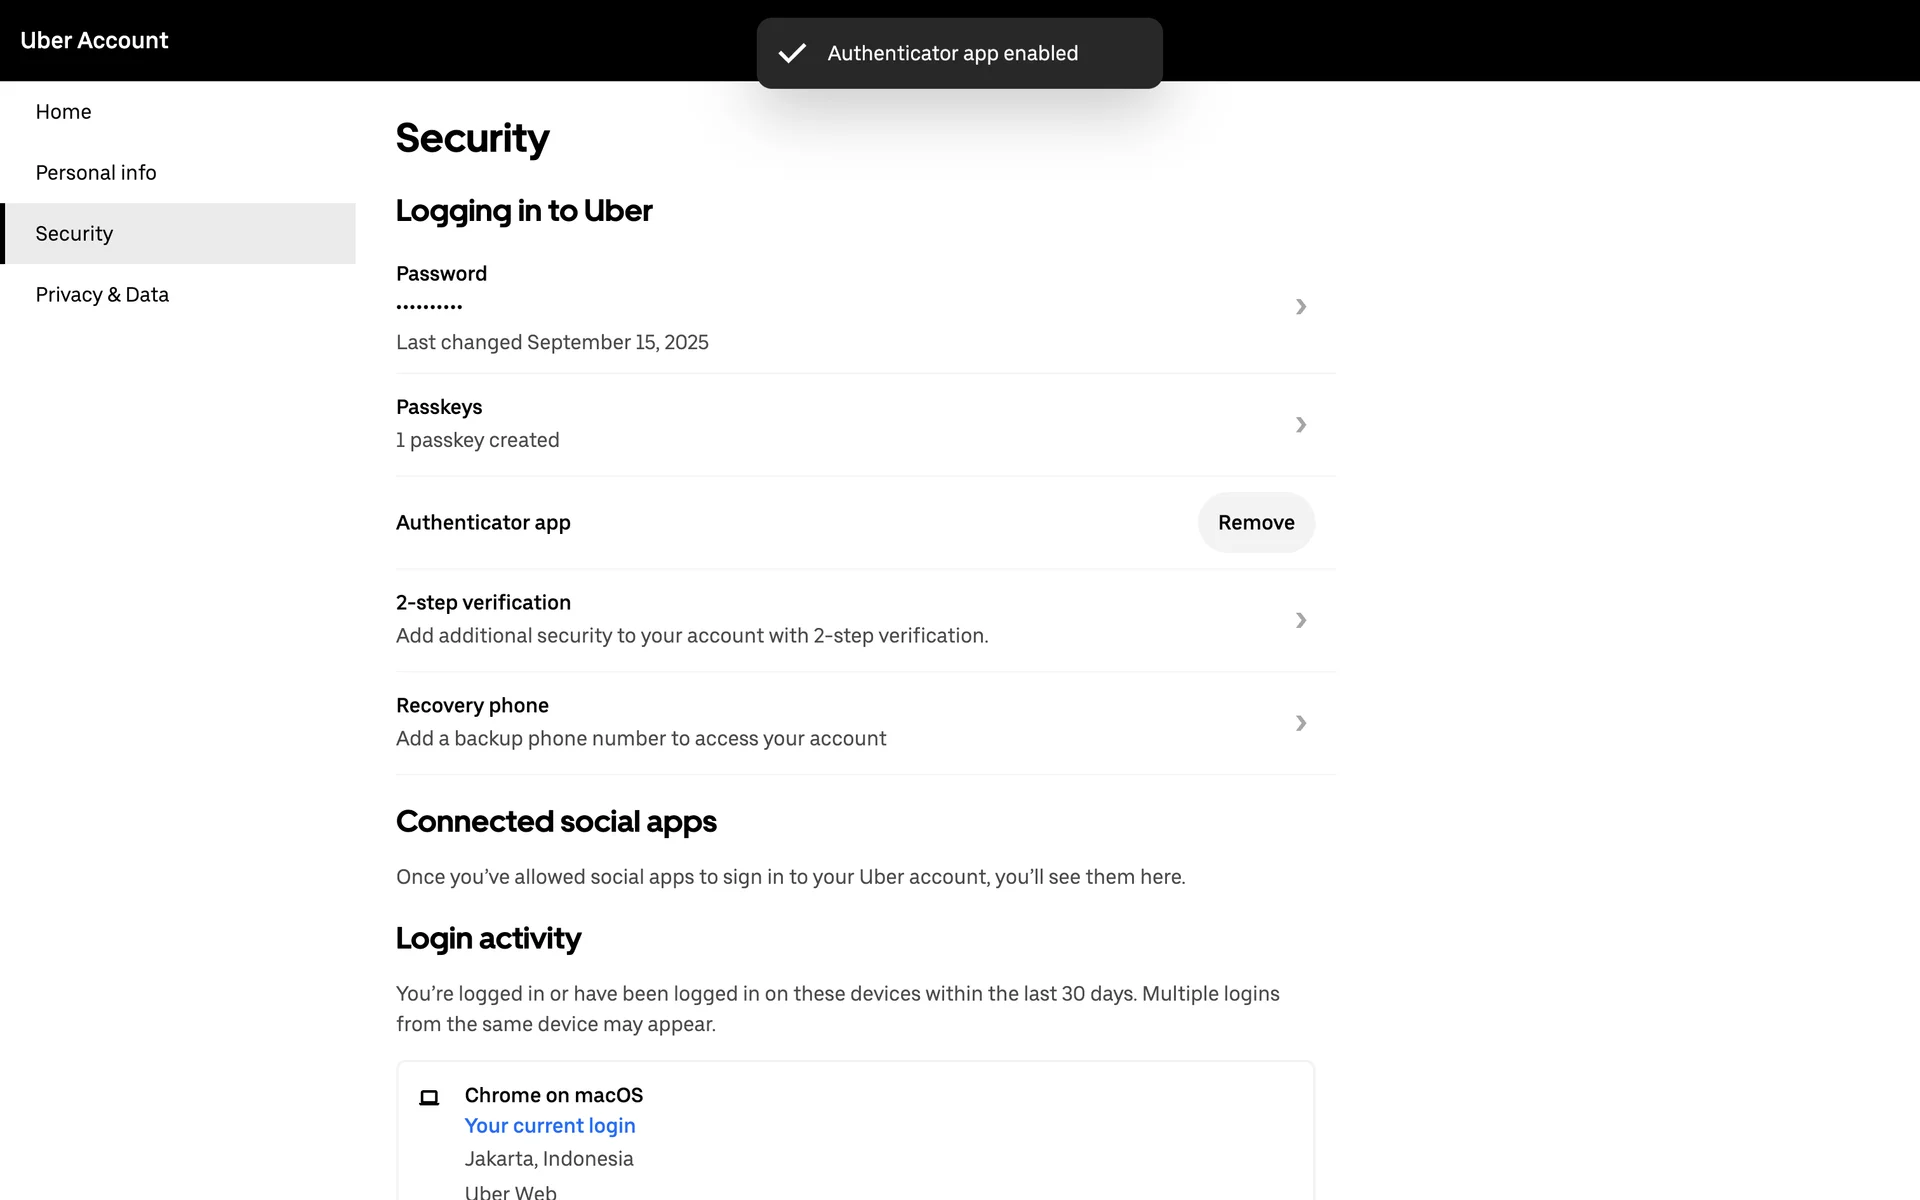1920x1200 pixels.
Task: Go to Home in sidebar
Action: coord(63,112)
